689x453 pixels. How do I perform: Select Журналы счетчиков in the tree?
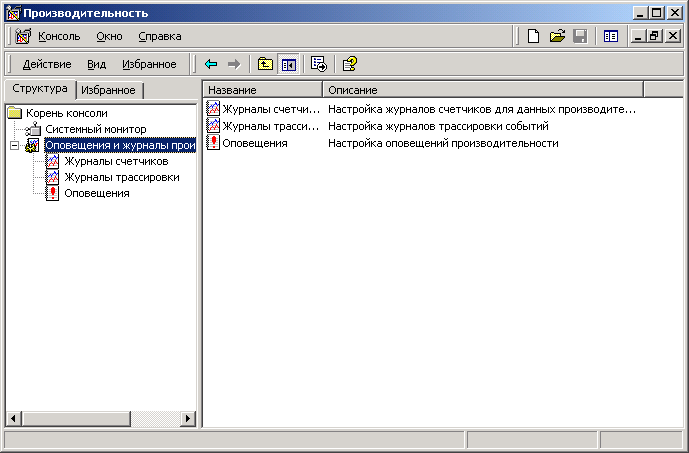point(116,161)
